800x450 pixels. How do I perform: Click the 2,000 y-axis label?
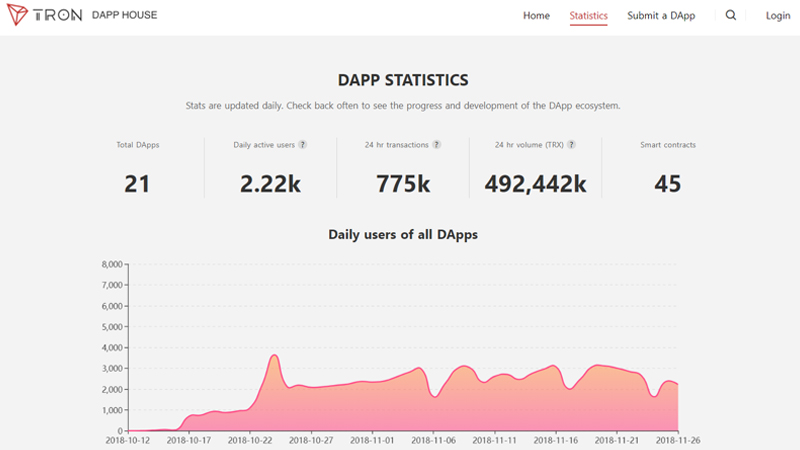(x=112, y=389)
